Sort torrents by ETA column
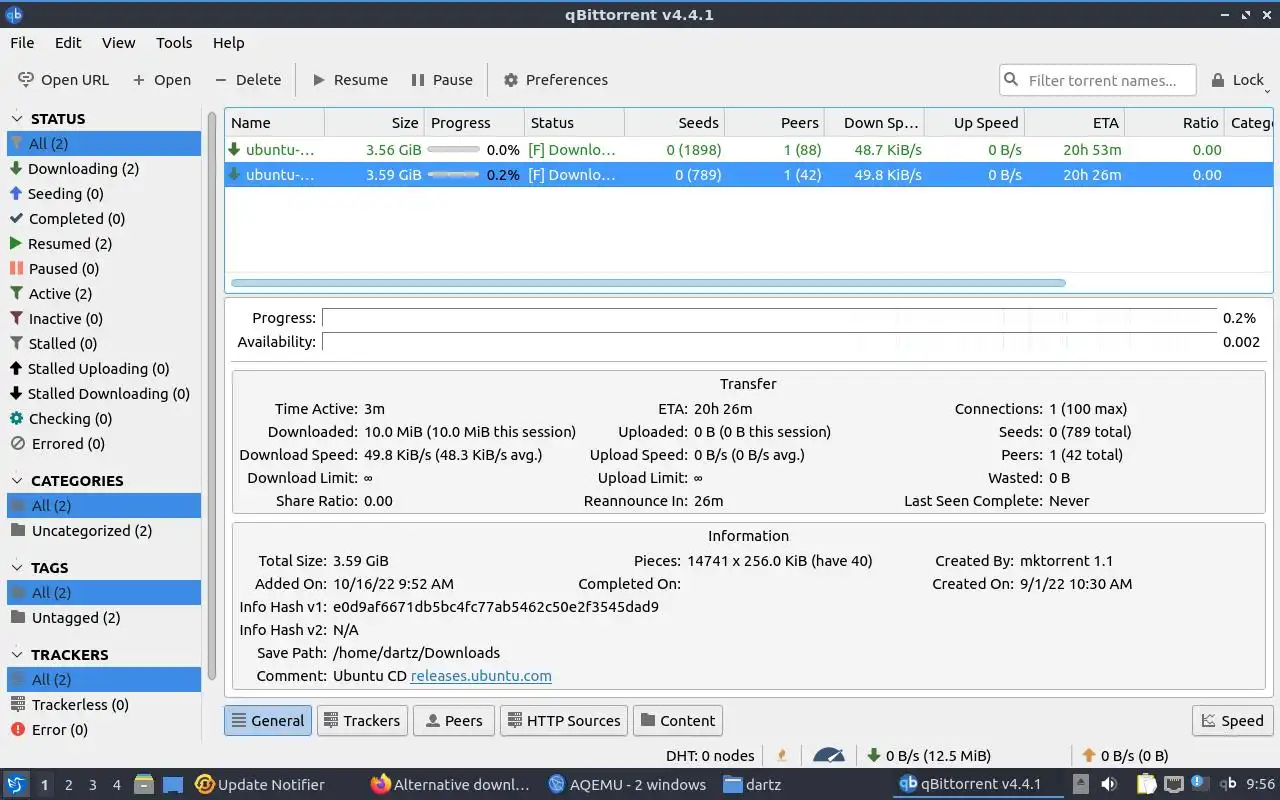Screen dimensions: 1280x800 [1074, 123]
